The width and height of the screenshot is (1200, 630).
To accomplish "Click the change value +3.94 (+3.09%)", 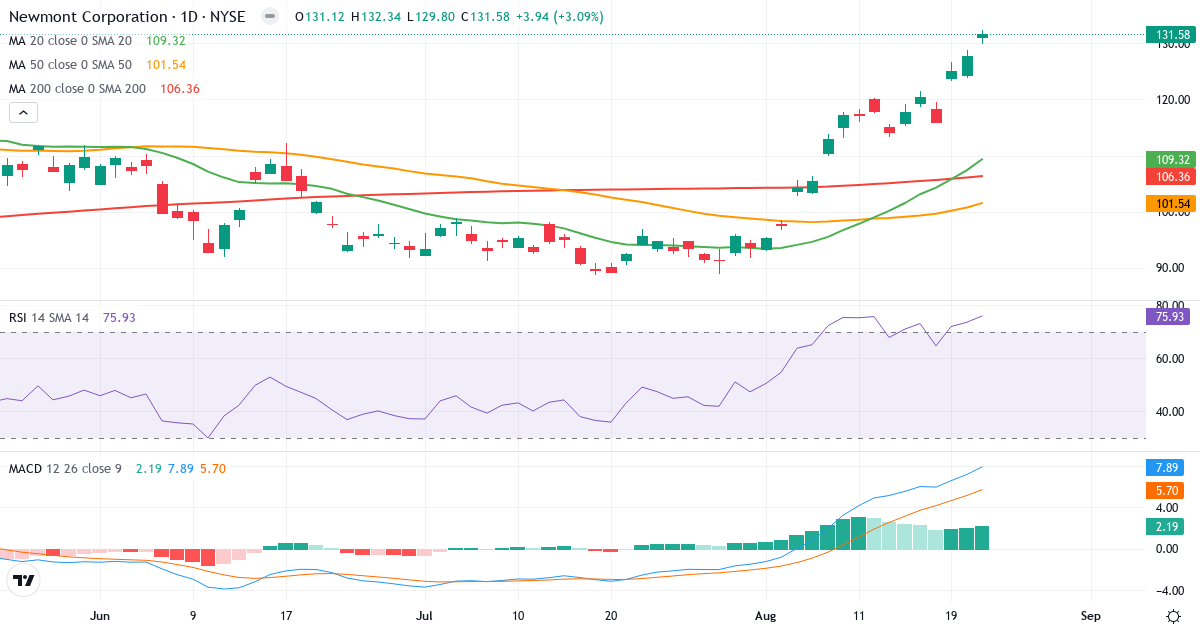I will (x=560, y=17).
